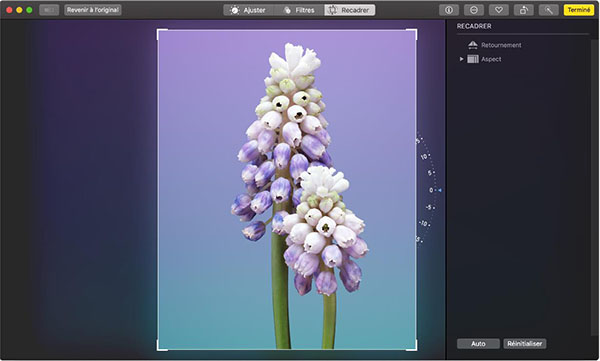The image size is (600, 361).
Task: Mark photo as favorite with heart icon
Action: point(499,10)
